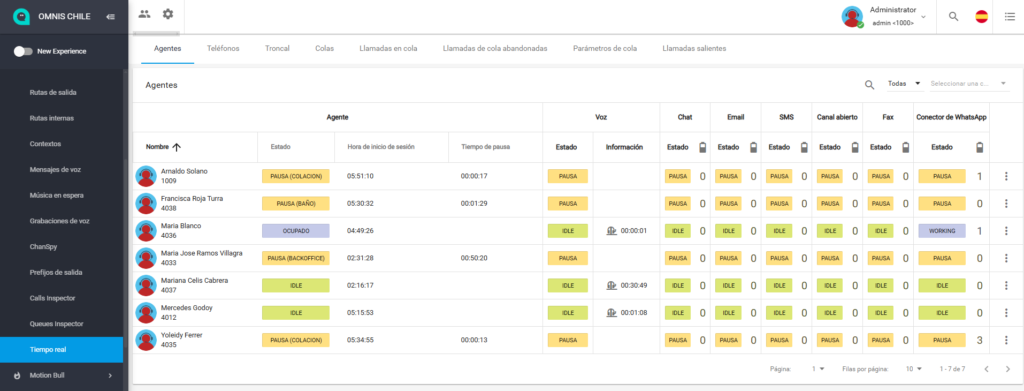Image resolution: width=1024 pixels, height=391 pixels.
Task: Switch to the Colas tab
Action: click(x=325, y=48)
